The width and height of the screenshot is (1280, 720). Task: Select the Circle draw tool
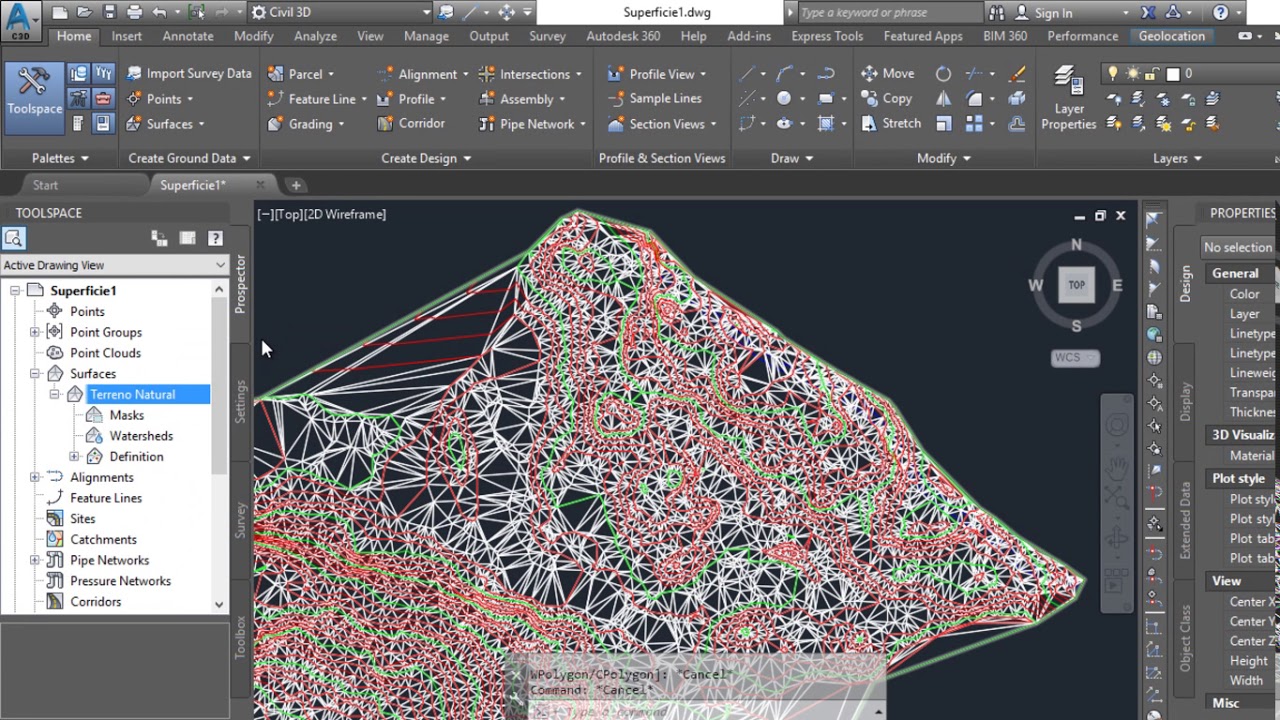pos(784,99)
